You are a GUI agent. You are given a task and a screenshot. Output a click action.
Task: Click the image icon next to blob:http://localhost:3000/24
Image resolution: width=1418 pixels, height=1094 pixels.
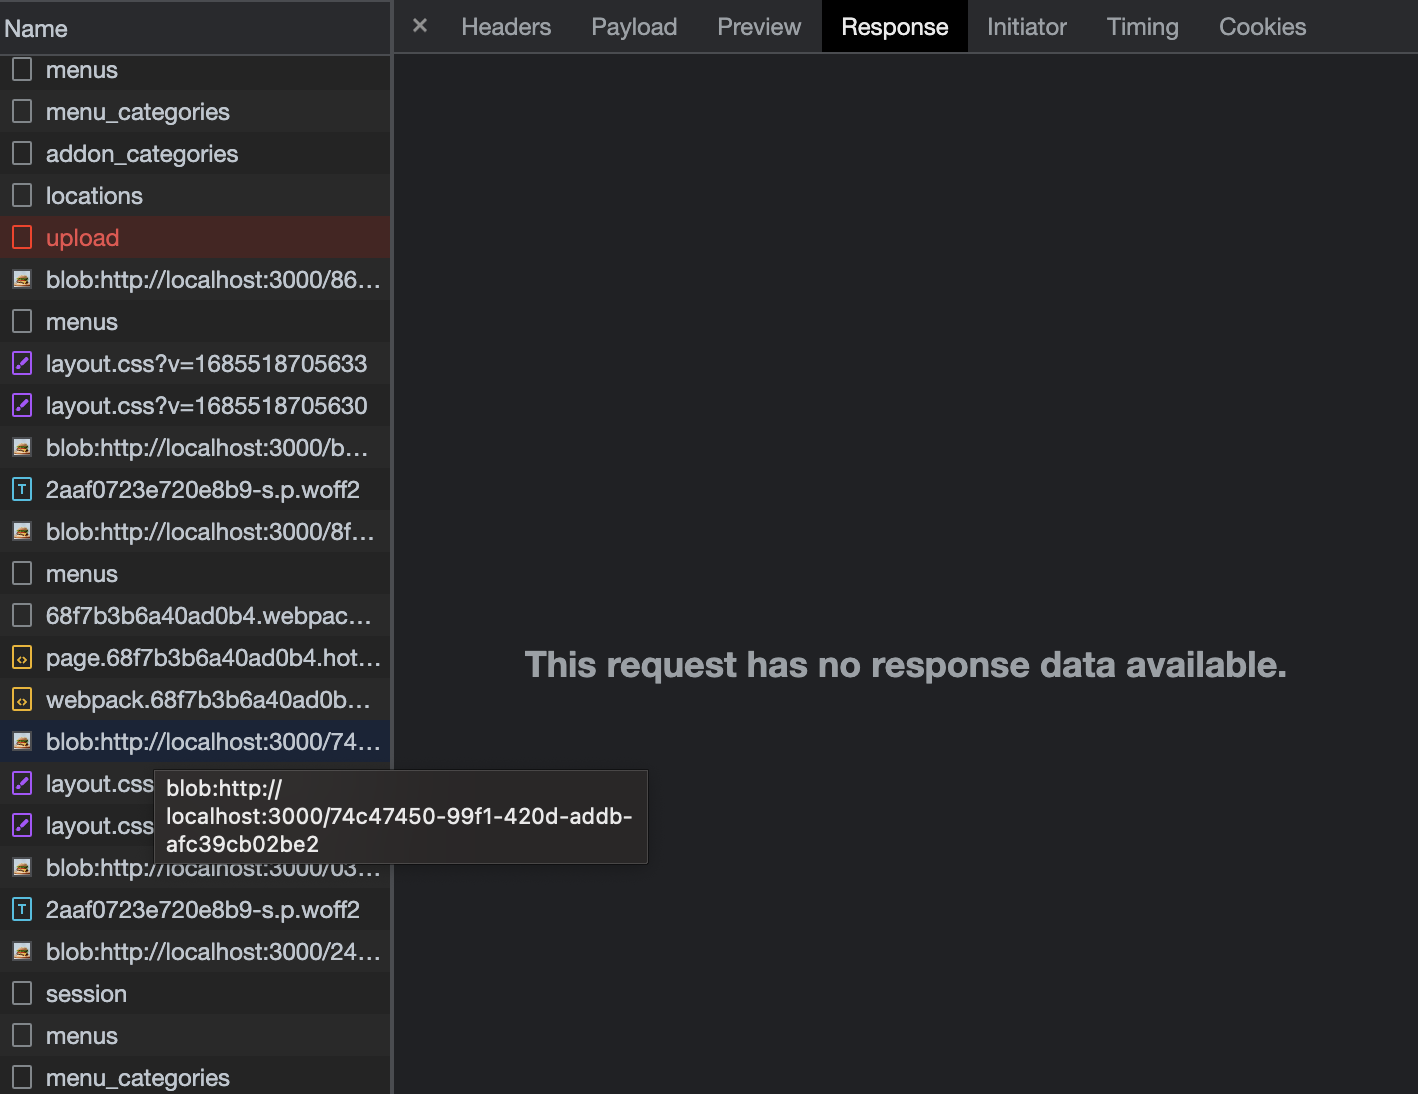(x=22, y=951)
